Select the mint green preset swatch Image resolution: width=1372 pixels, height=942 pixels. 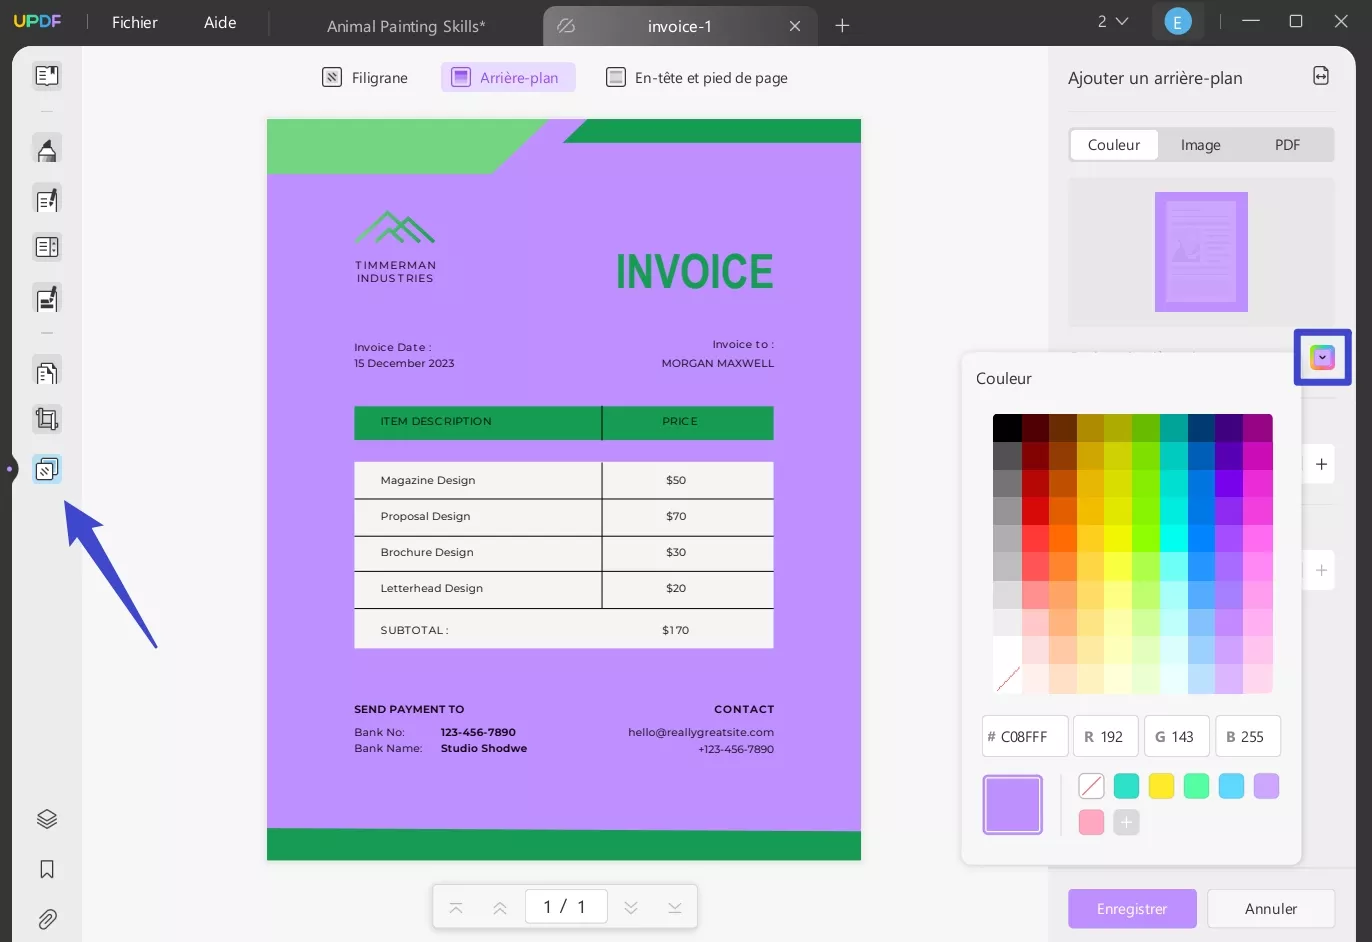click(x=1196, y=786)
